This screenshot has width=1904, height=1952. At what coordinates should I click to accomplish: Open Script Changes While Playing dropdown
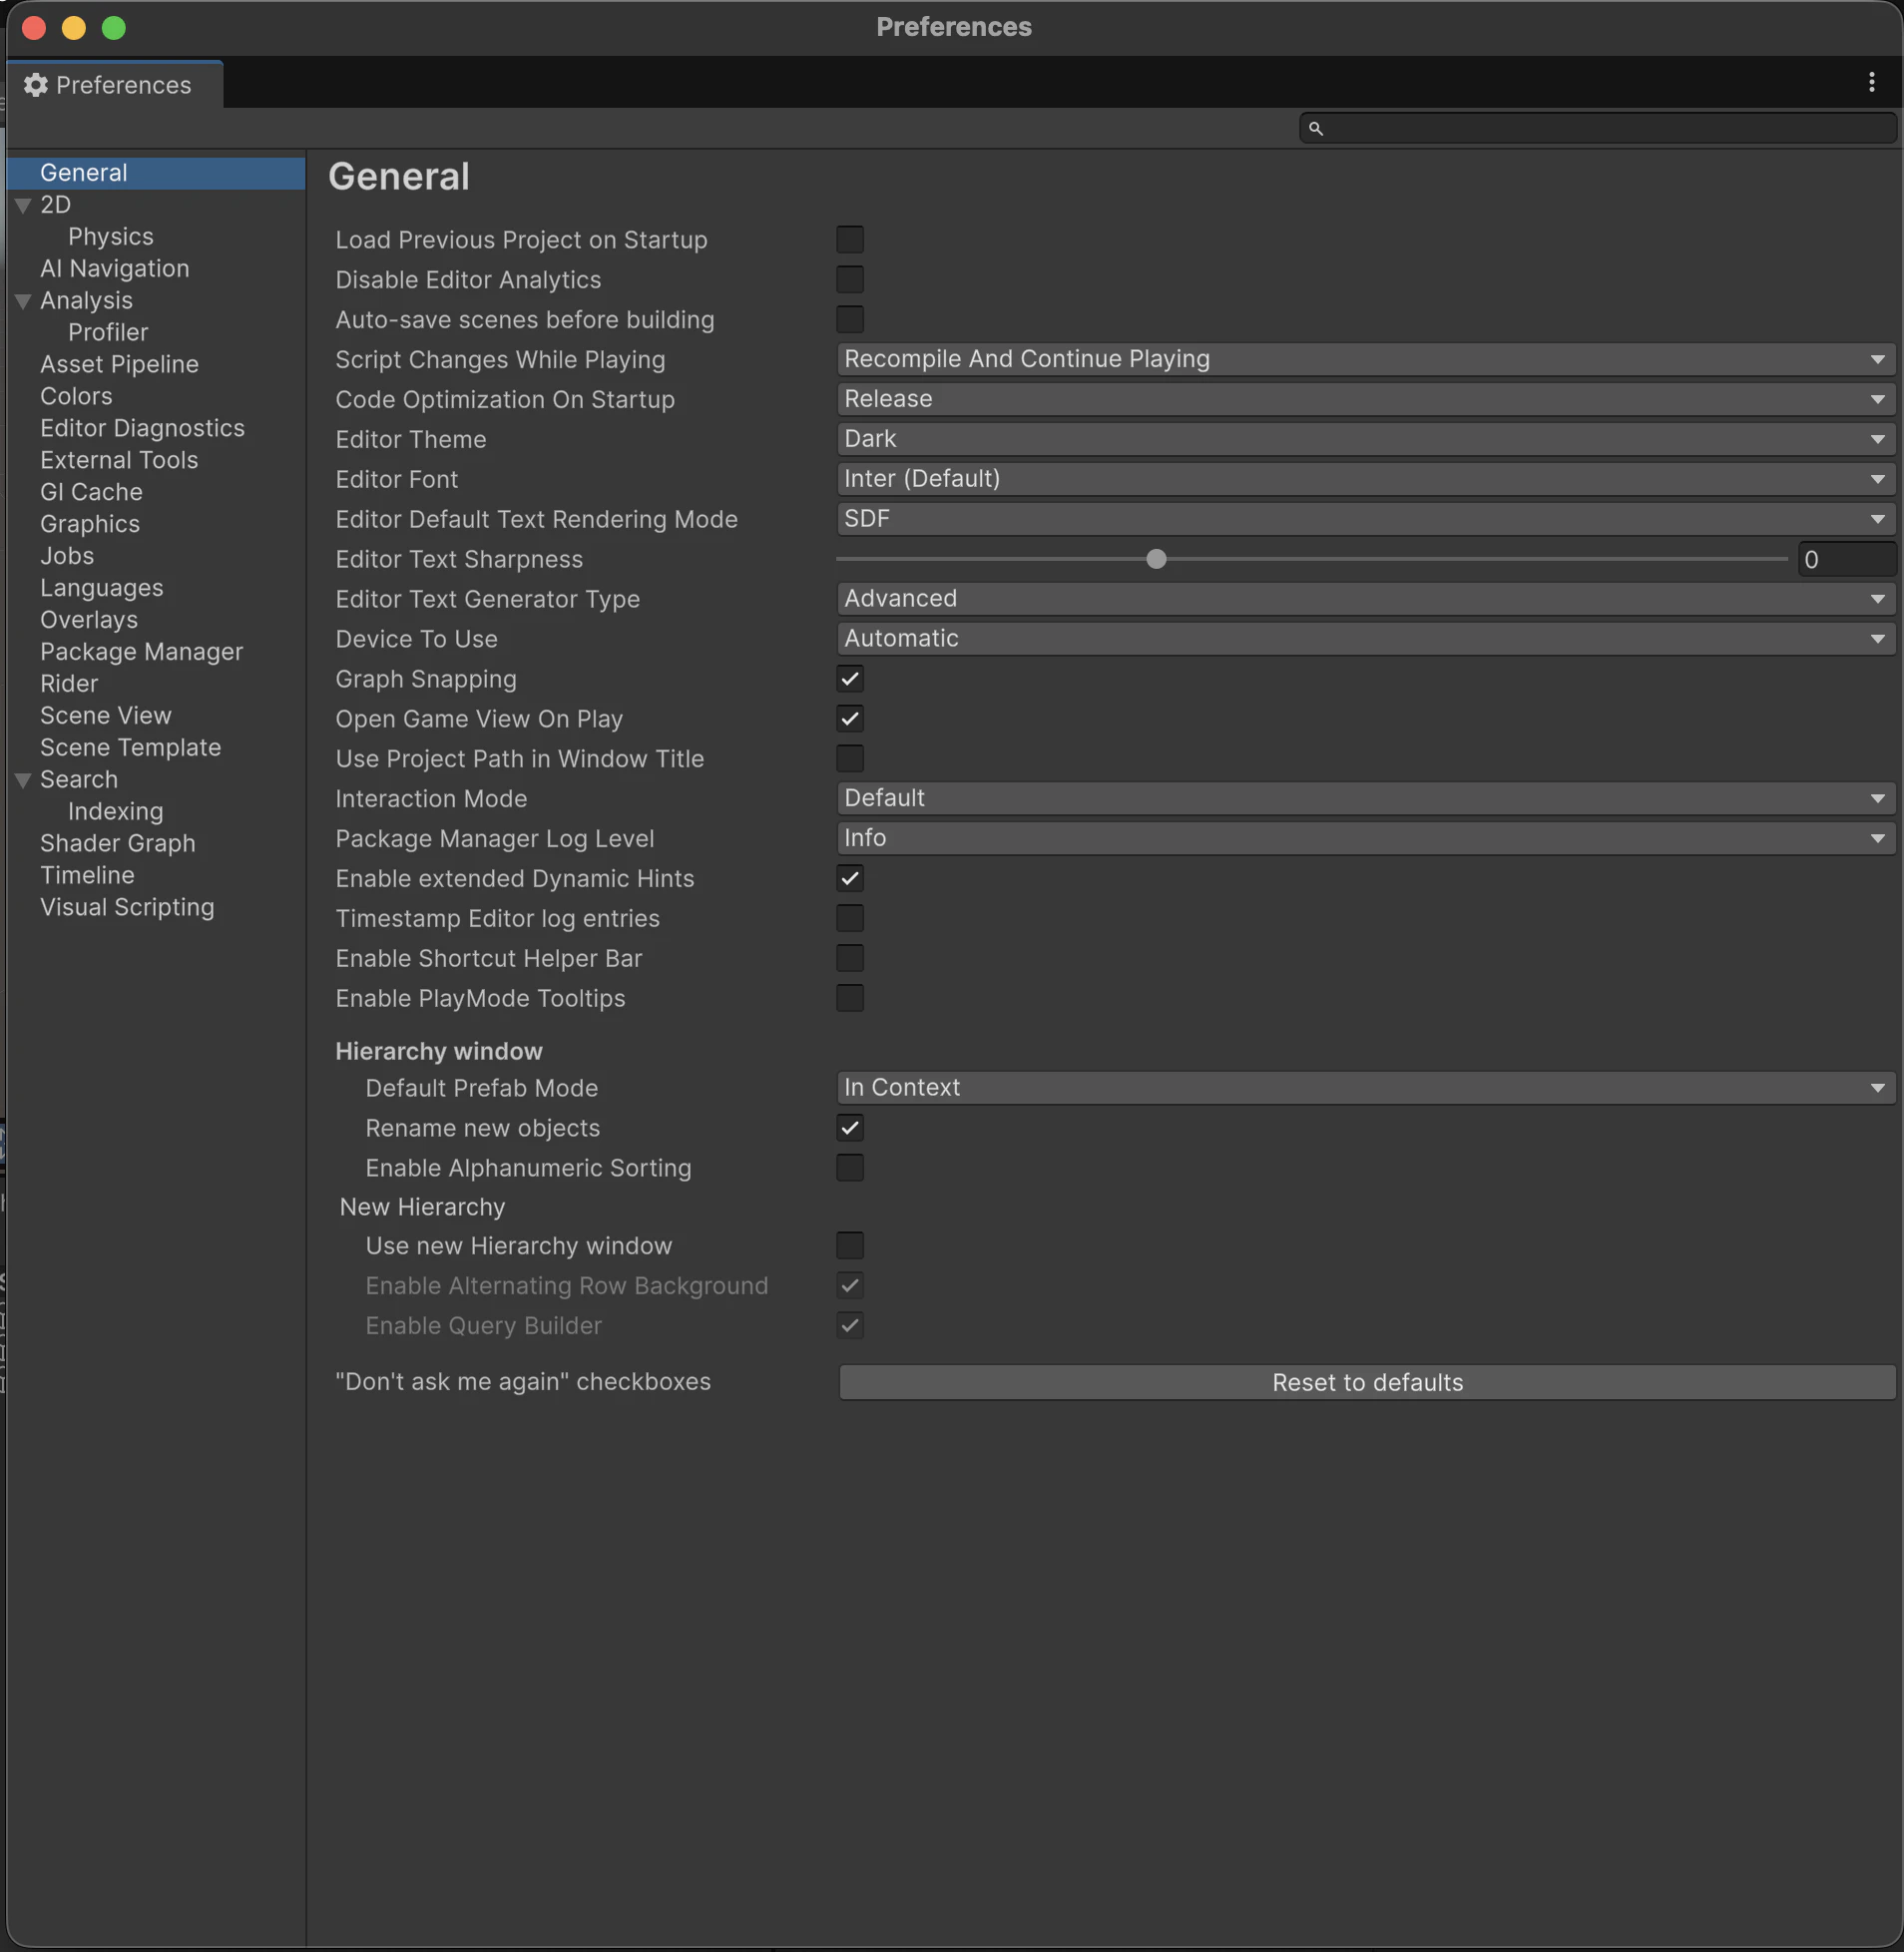tap(1366, 359)
